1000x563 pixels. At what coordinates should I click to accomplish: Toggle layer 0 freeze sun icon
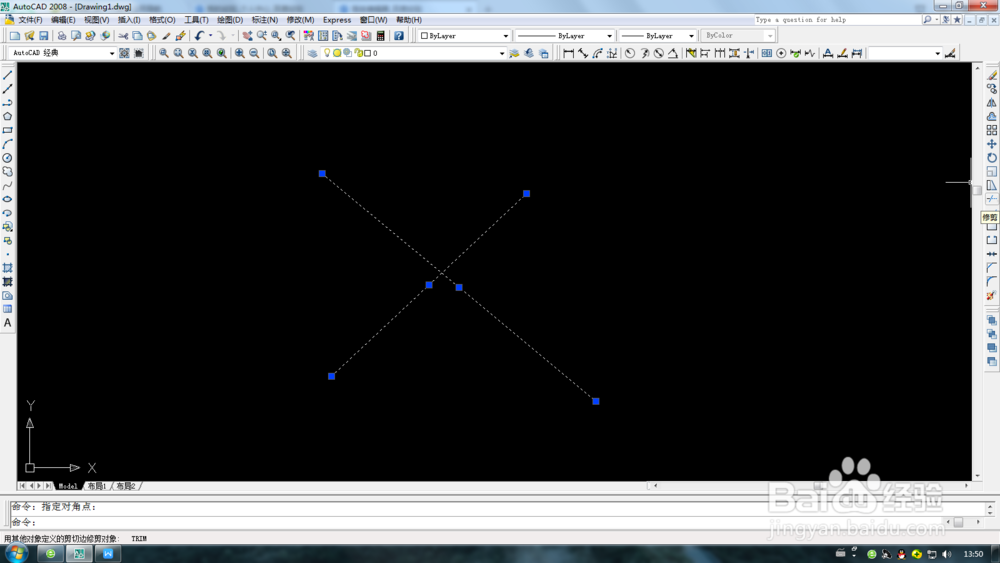point(337,53)
